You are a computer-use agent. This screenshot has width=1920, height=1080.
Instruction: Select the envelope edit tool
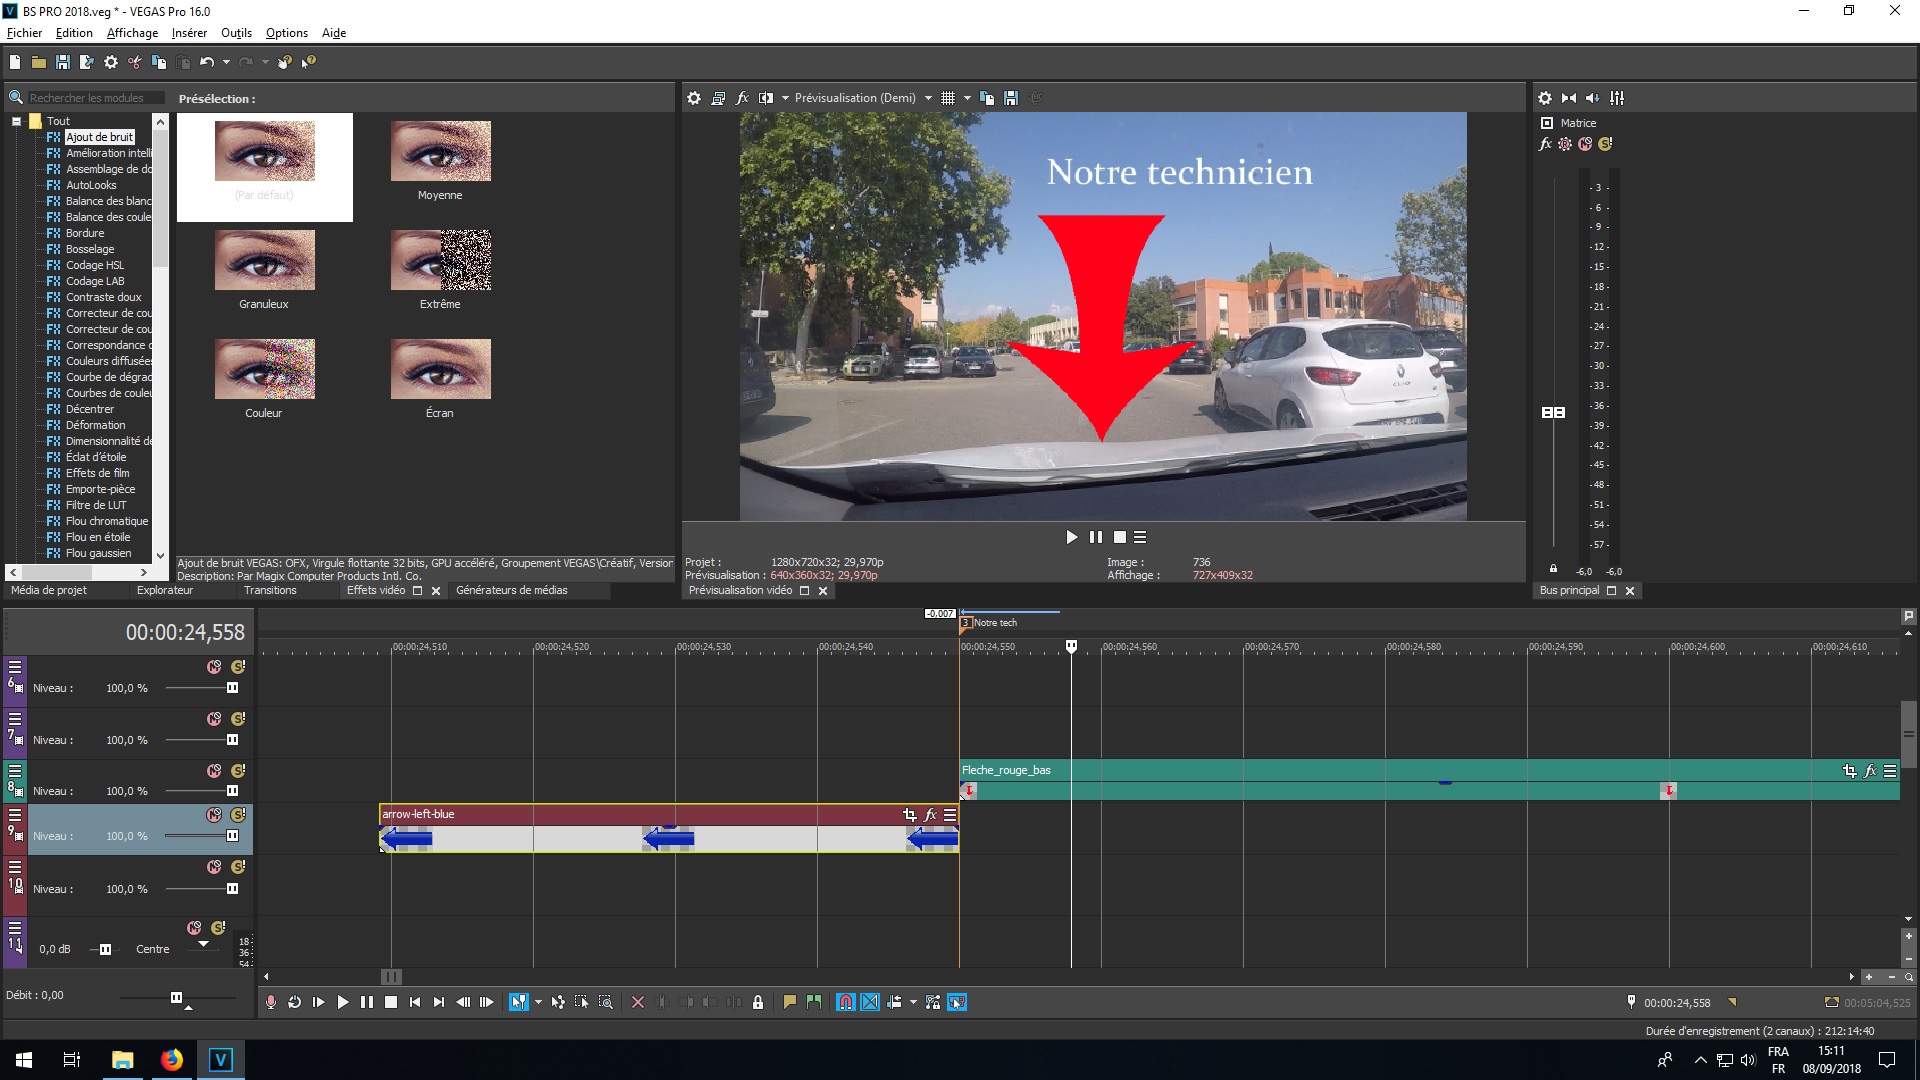pyautogui.click(x=558, y=1002)
